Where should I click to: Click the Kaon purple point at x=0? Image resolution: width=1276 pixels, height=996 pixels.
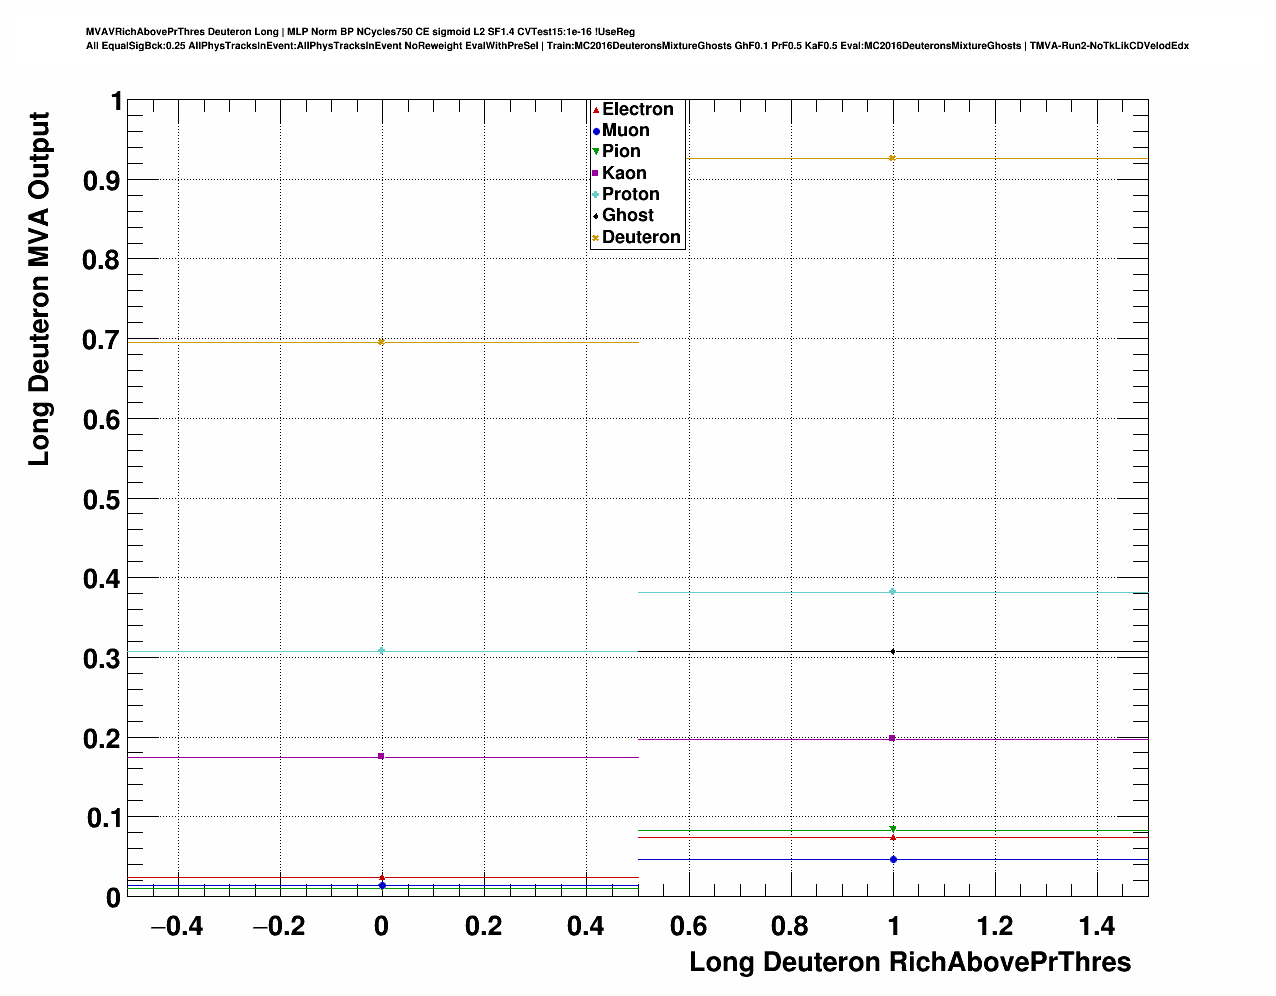(x=381, y=756)
